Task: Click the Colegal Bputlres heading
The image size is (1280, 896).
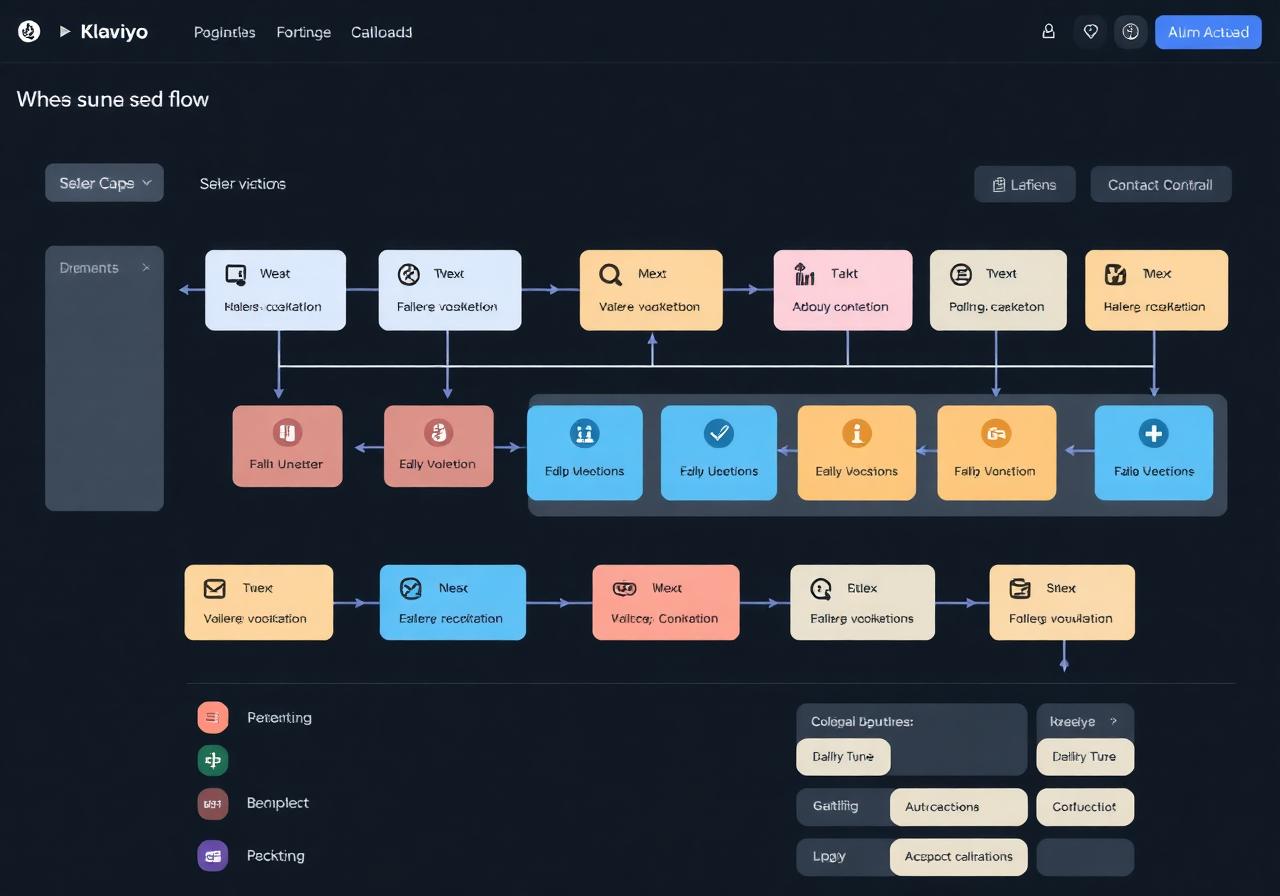Action: click(862, 721)
